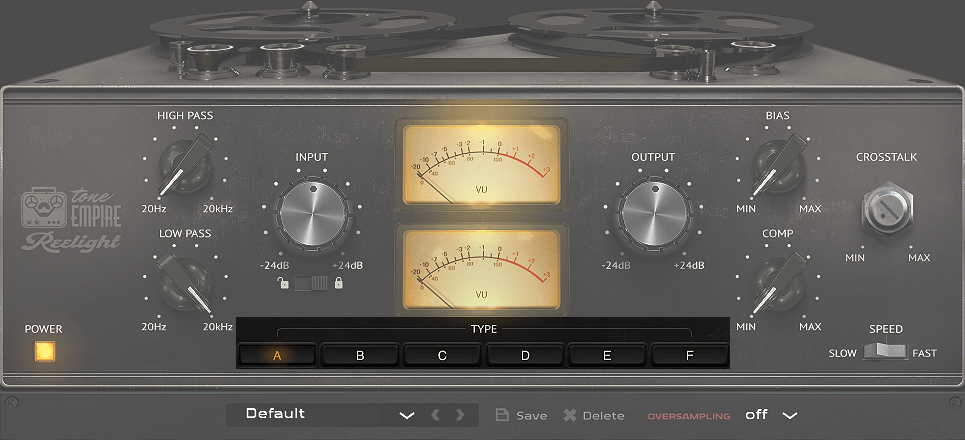Click the Low Pass filter knob
965x440 pixels.
click(185, 282)
